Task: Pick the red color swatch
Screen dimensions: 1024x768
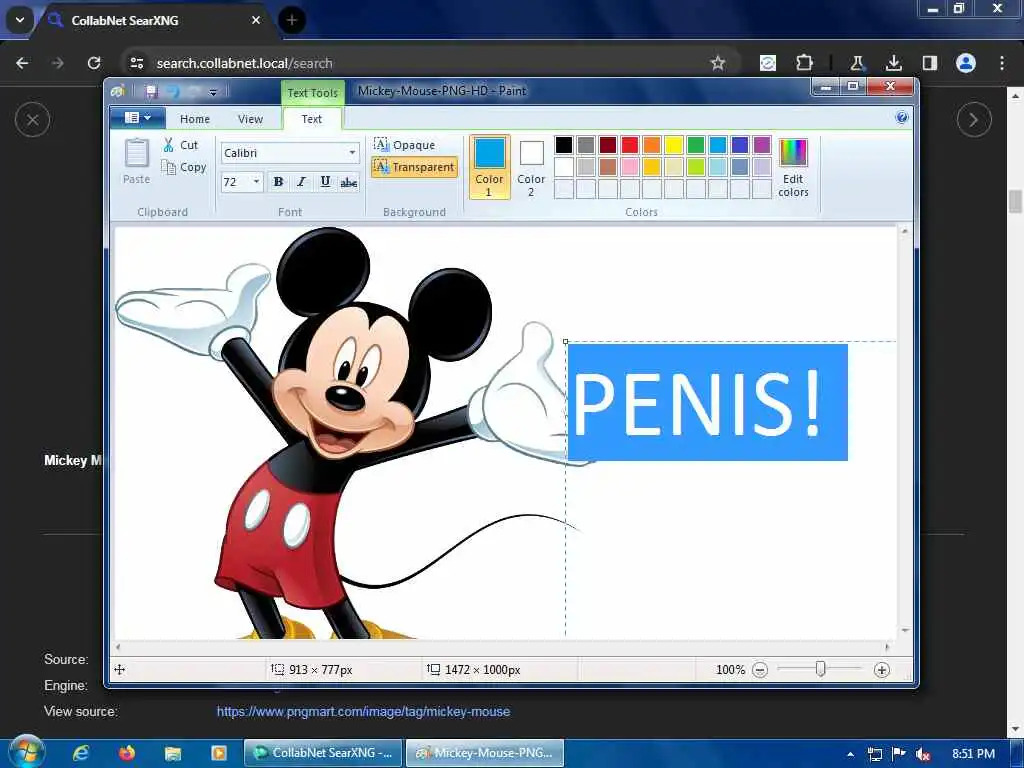Action: (x=630, y=144)
